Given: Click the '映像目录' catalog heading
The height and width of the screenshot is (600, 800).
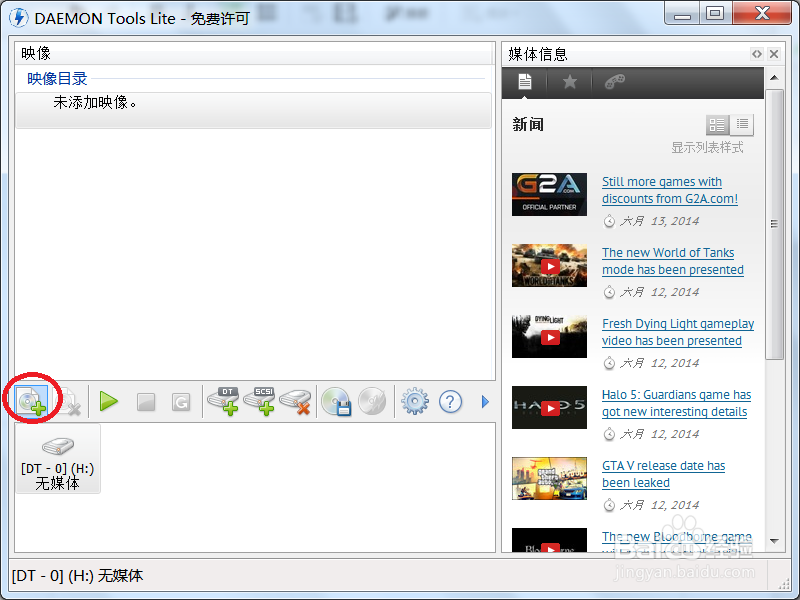Looking at the screenshot, I should click(x=57, y=79).
